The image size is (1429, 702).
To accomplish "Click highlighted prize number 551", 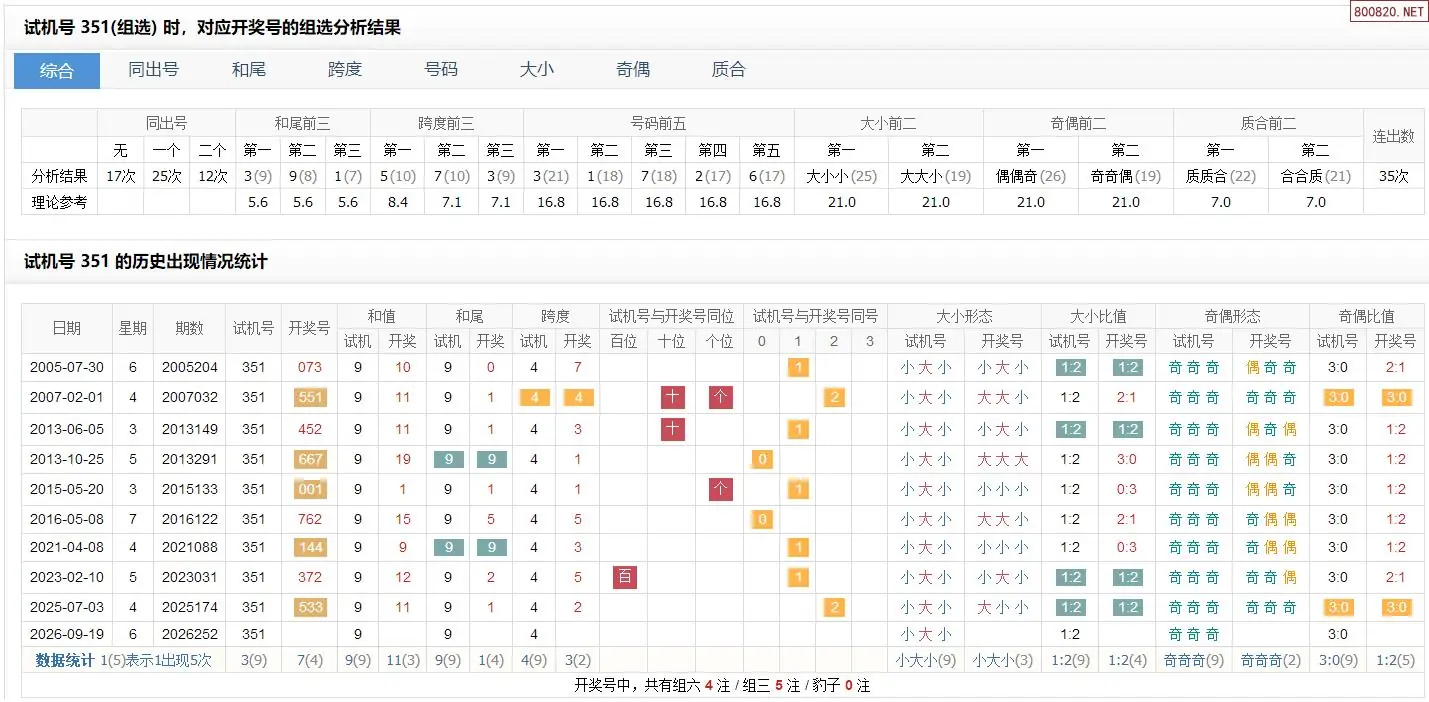I will point(310,397).
